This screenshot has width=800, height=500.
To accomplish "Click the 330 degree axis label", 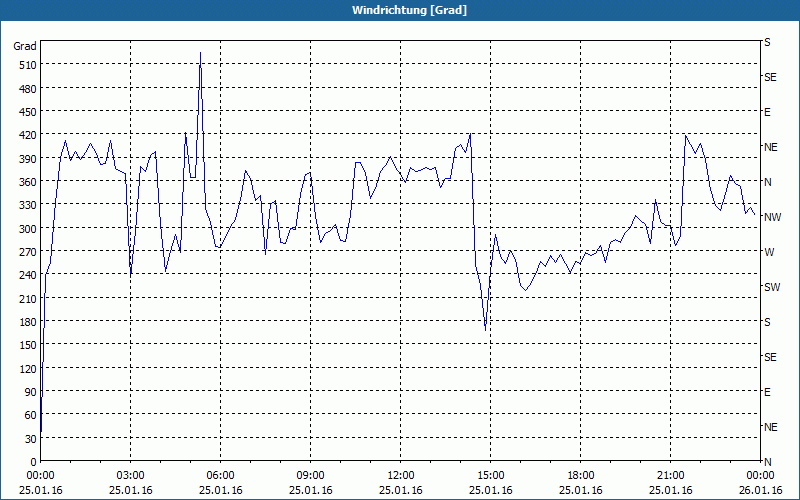I will (x=28, y=205).
